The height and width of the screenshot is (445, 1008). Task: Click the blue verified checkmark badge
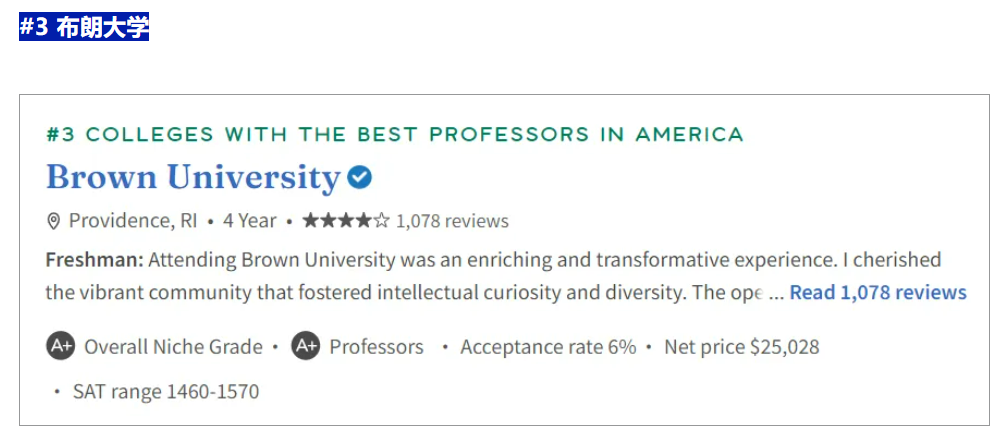[359, 177]
